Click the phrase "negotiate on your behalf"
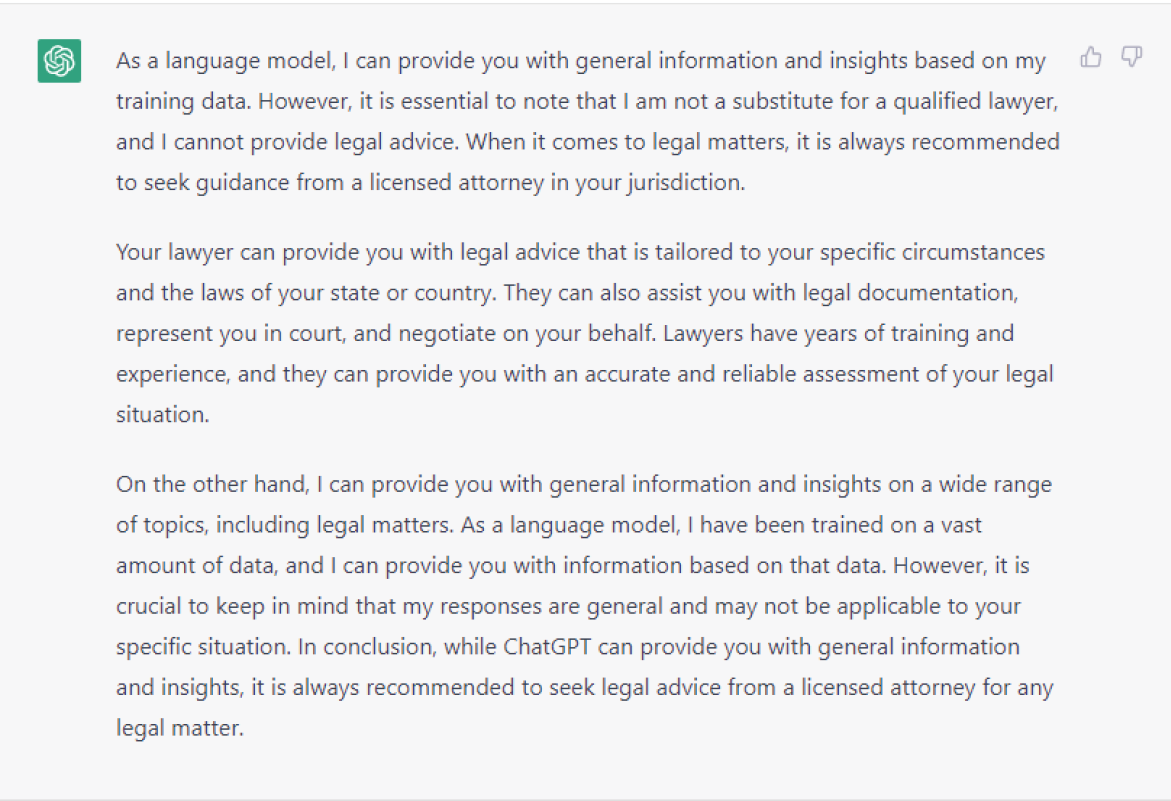Viewport: 1171px width, 801px height. pos(527,333)
